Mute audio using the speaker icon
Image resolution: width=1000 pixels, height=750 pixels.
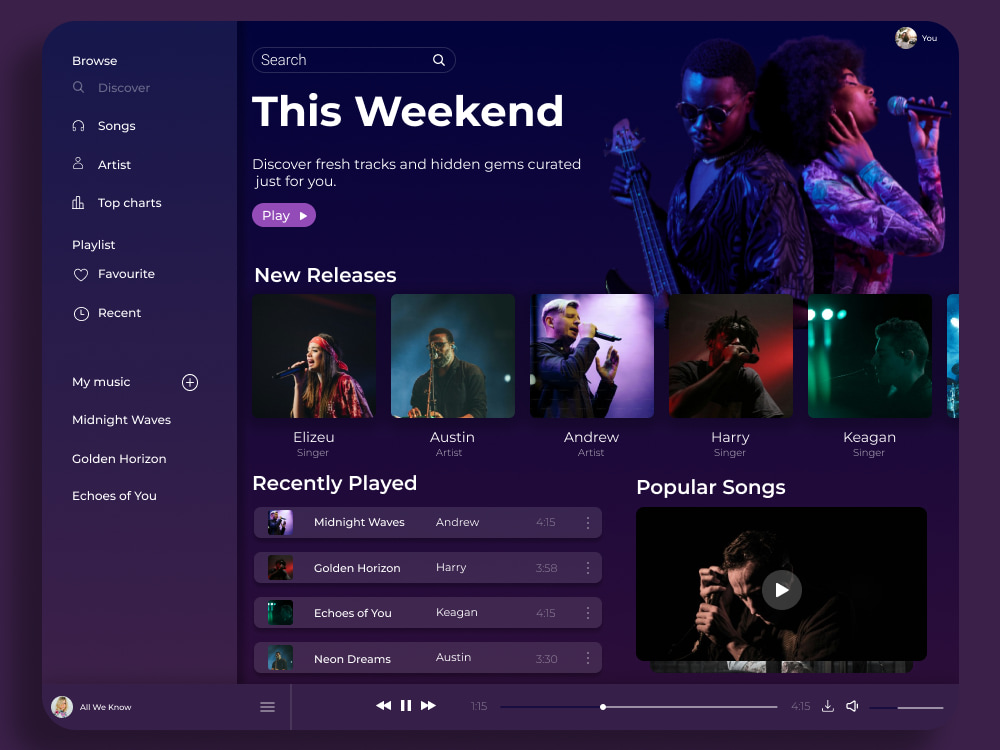pos(852,706)
